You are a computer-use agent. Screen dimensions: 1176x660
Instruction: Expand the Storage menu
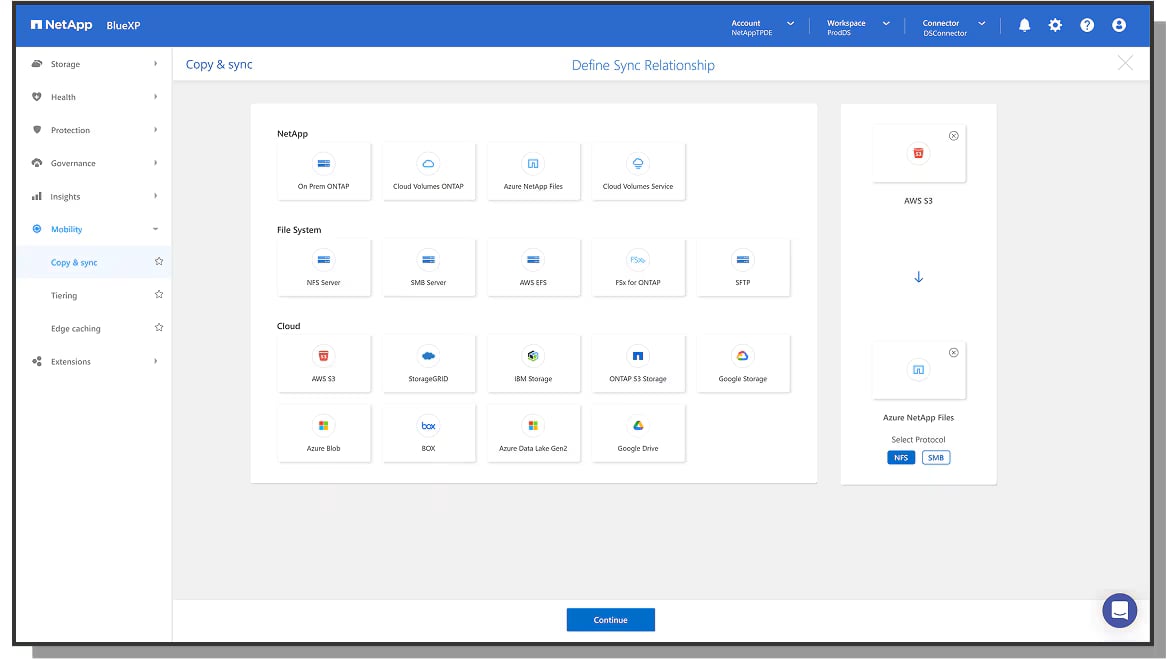pyautogui.click(x=94, y=64)
